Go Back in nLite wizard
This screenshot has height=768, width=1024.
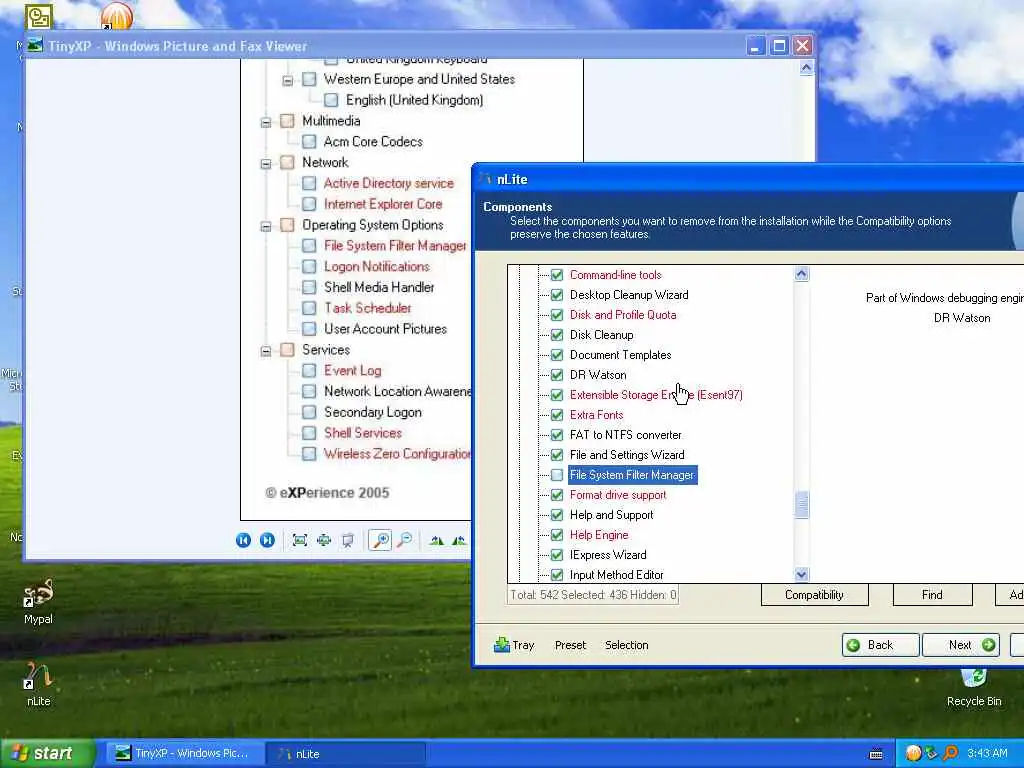[880, 645]
